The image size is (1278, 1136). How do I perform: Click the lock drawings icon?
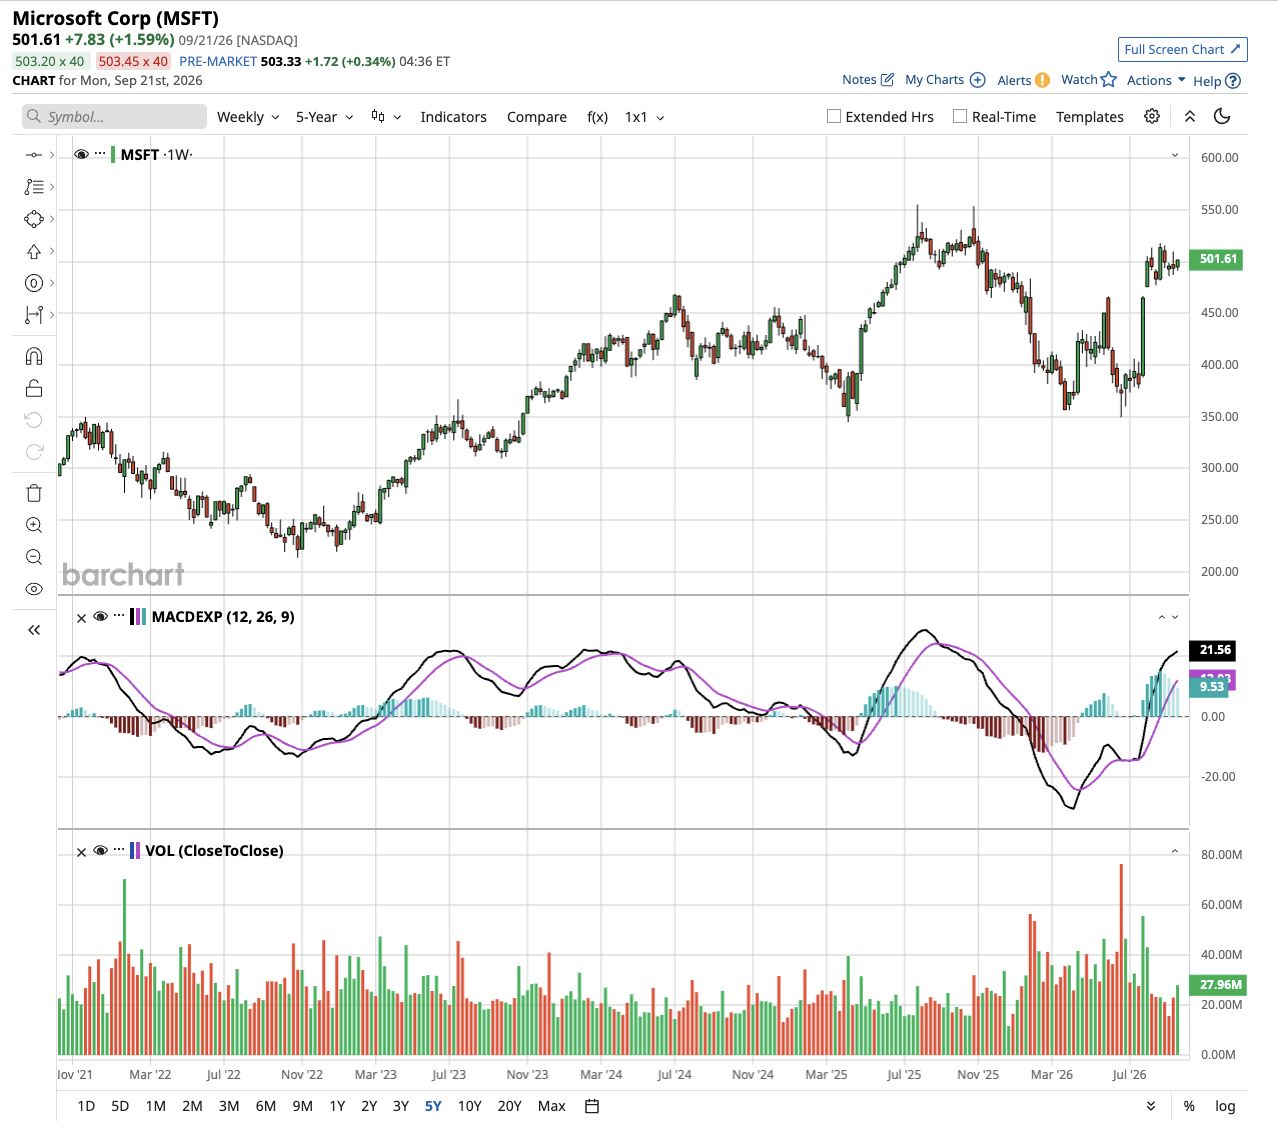click(34, 388)
